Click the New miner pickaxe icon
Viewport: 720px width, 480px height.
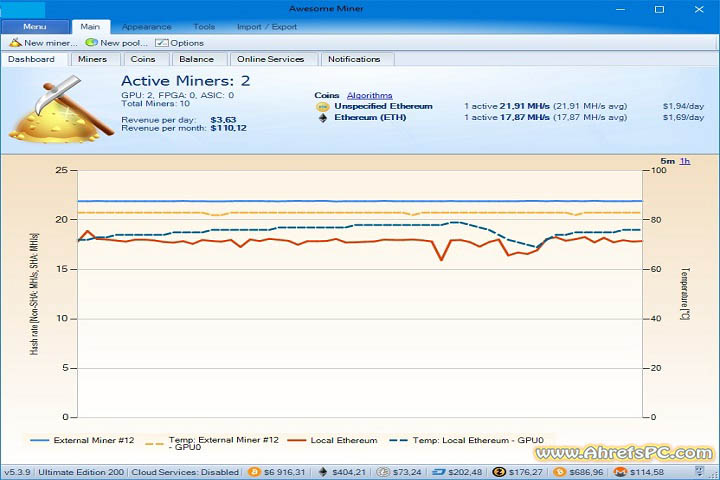pos(16,42)
